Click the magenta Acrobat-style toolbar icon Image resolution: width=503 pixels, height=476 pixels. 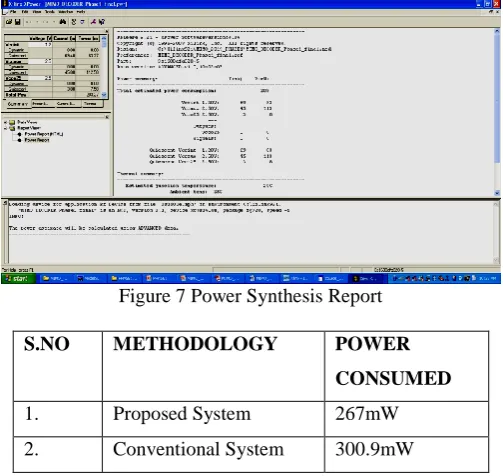coord(93,22)
